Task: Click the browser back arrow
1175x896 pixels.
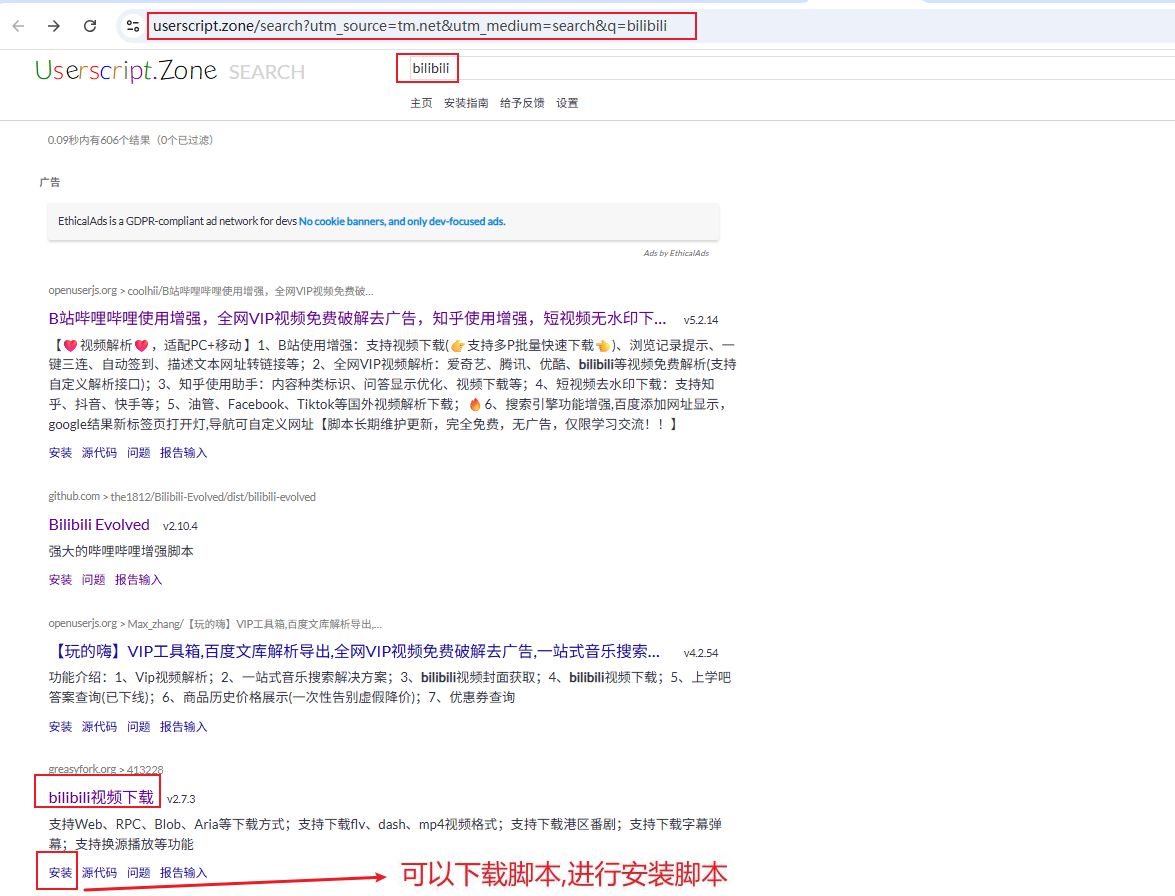Action: tap(18, 26)
